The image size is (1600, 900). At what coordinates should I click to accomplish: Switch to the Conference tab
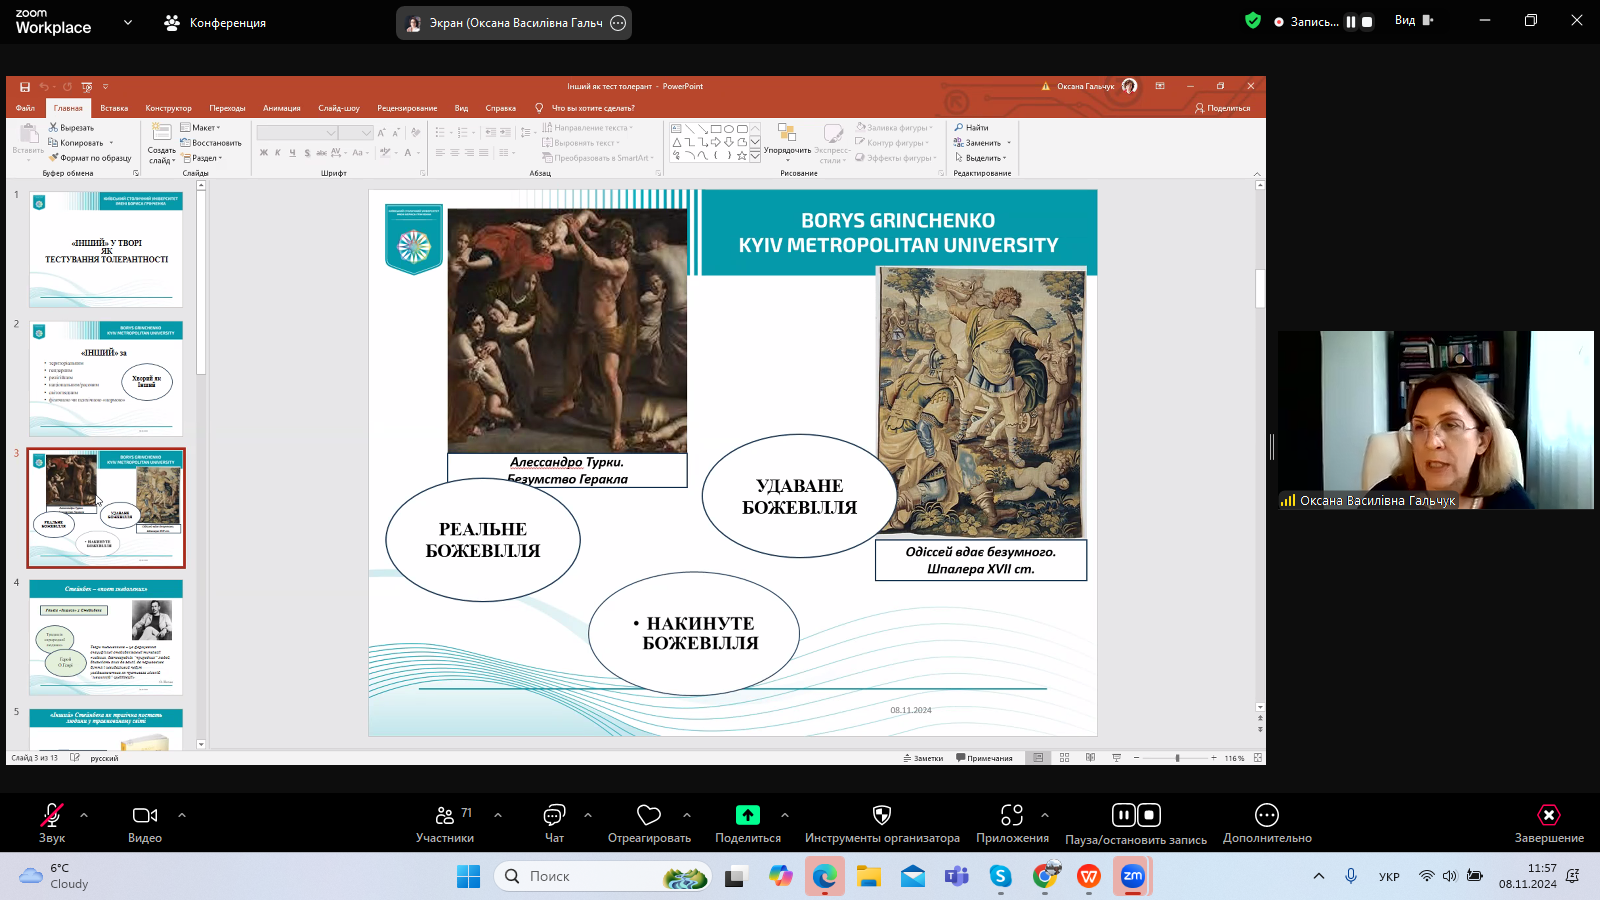[215, 23]
